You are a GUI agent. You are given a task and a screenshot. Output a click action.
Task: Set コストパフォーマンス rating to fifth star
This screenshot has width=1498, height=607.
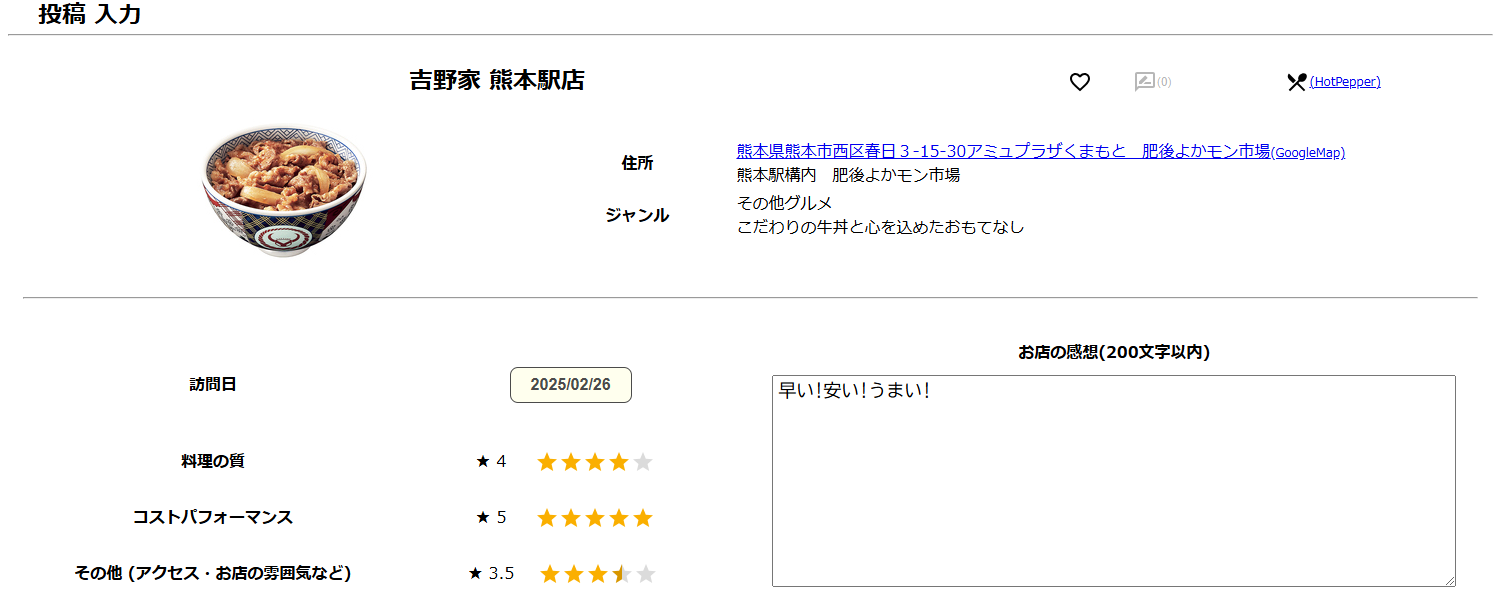pyautogui.click(x=643, y=518)
